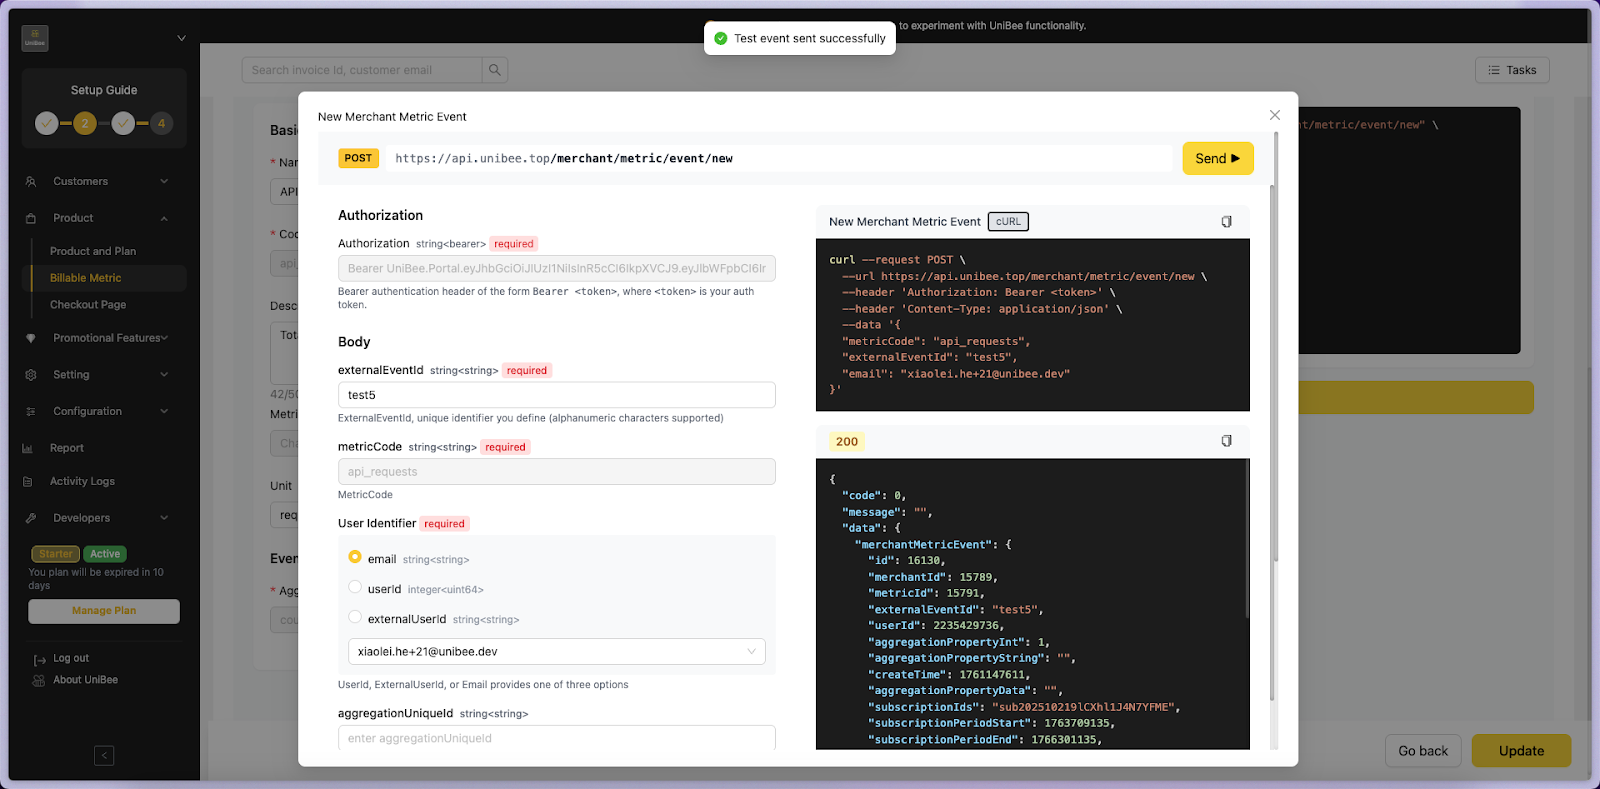
Task: Click the Tasks button
Action: [1512, 70]
